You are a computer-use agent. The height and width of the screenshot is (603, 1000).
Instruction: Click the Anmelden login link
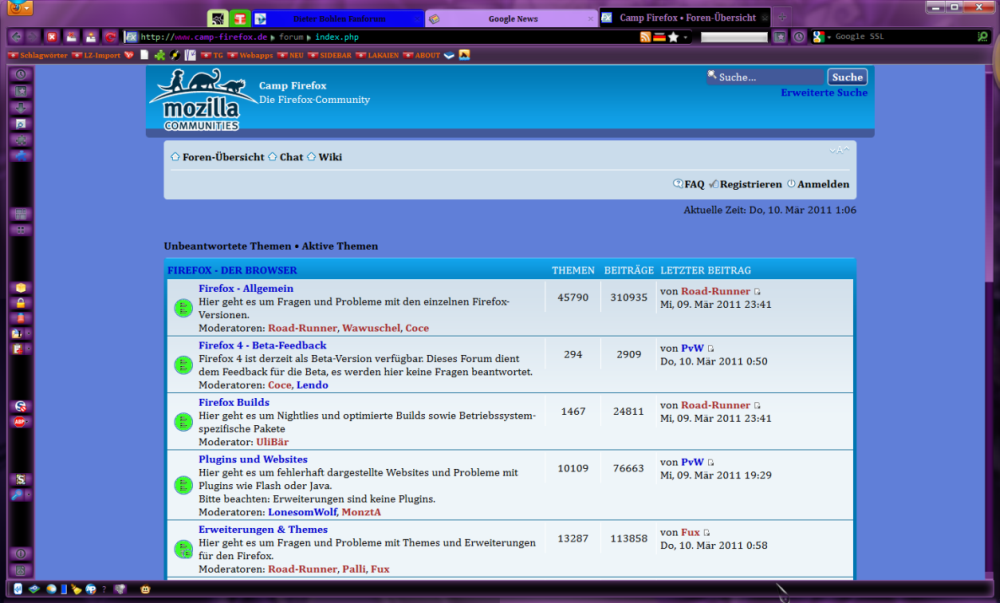(x=823, y=184)
